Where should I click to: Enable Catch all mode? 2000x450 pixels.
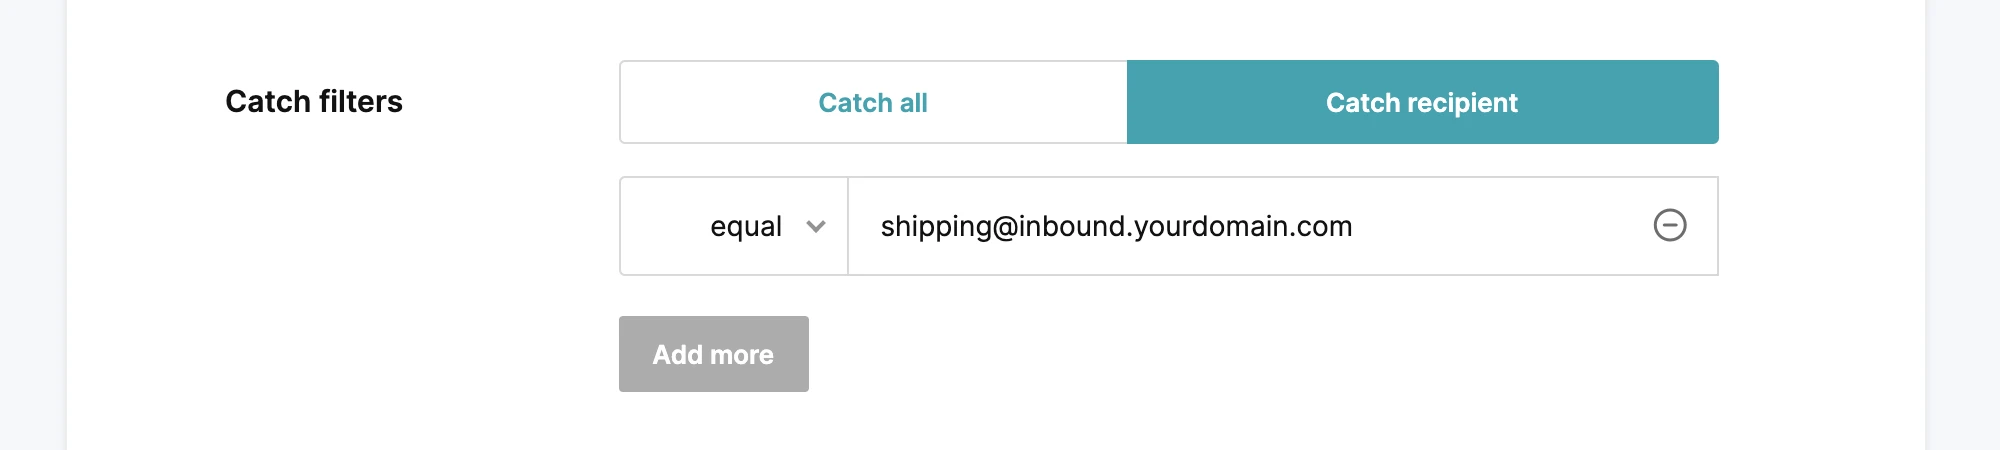point(873,102)
